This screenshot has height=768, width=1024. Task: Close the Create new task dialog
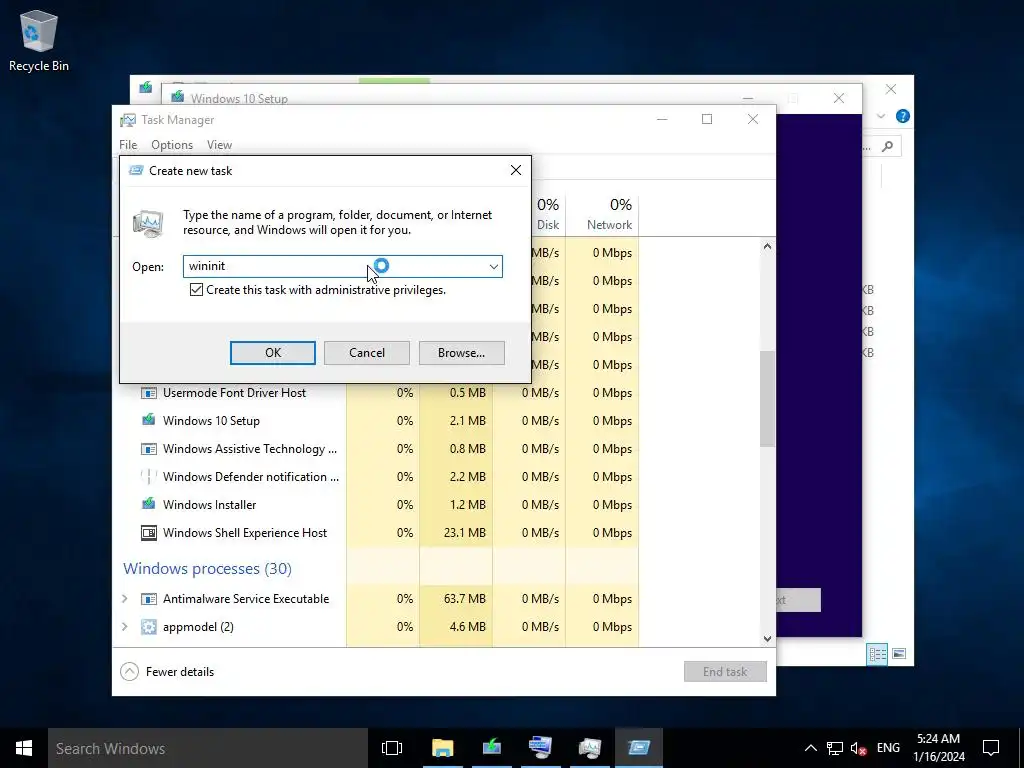tap(516, 170)
